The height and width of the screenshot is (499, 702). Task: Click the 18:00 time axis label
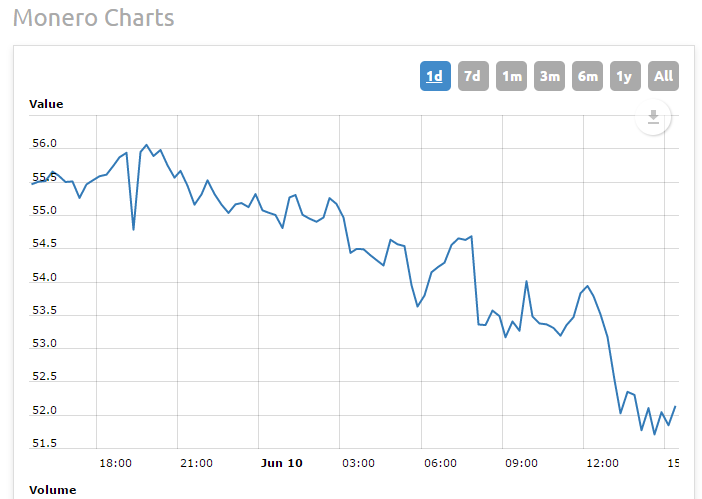pos(116,463)
